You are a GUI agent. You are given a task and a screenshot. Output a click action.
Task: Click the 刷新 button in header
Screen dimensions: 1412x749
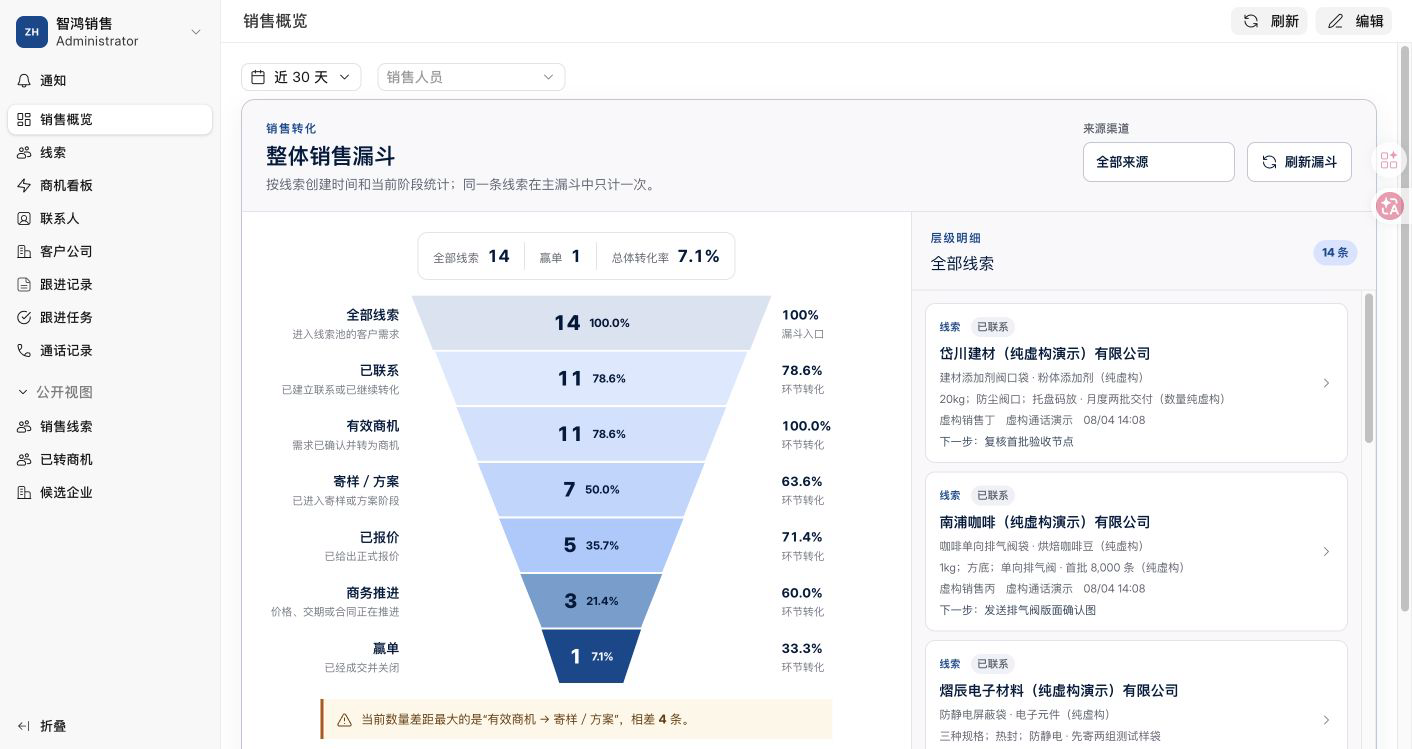1269,21
